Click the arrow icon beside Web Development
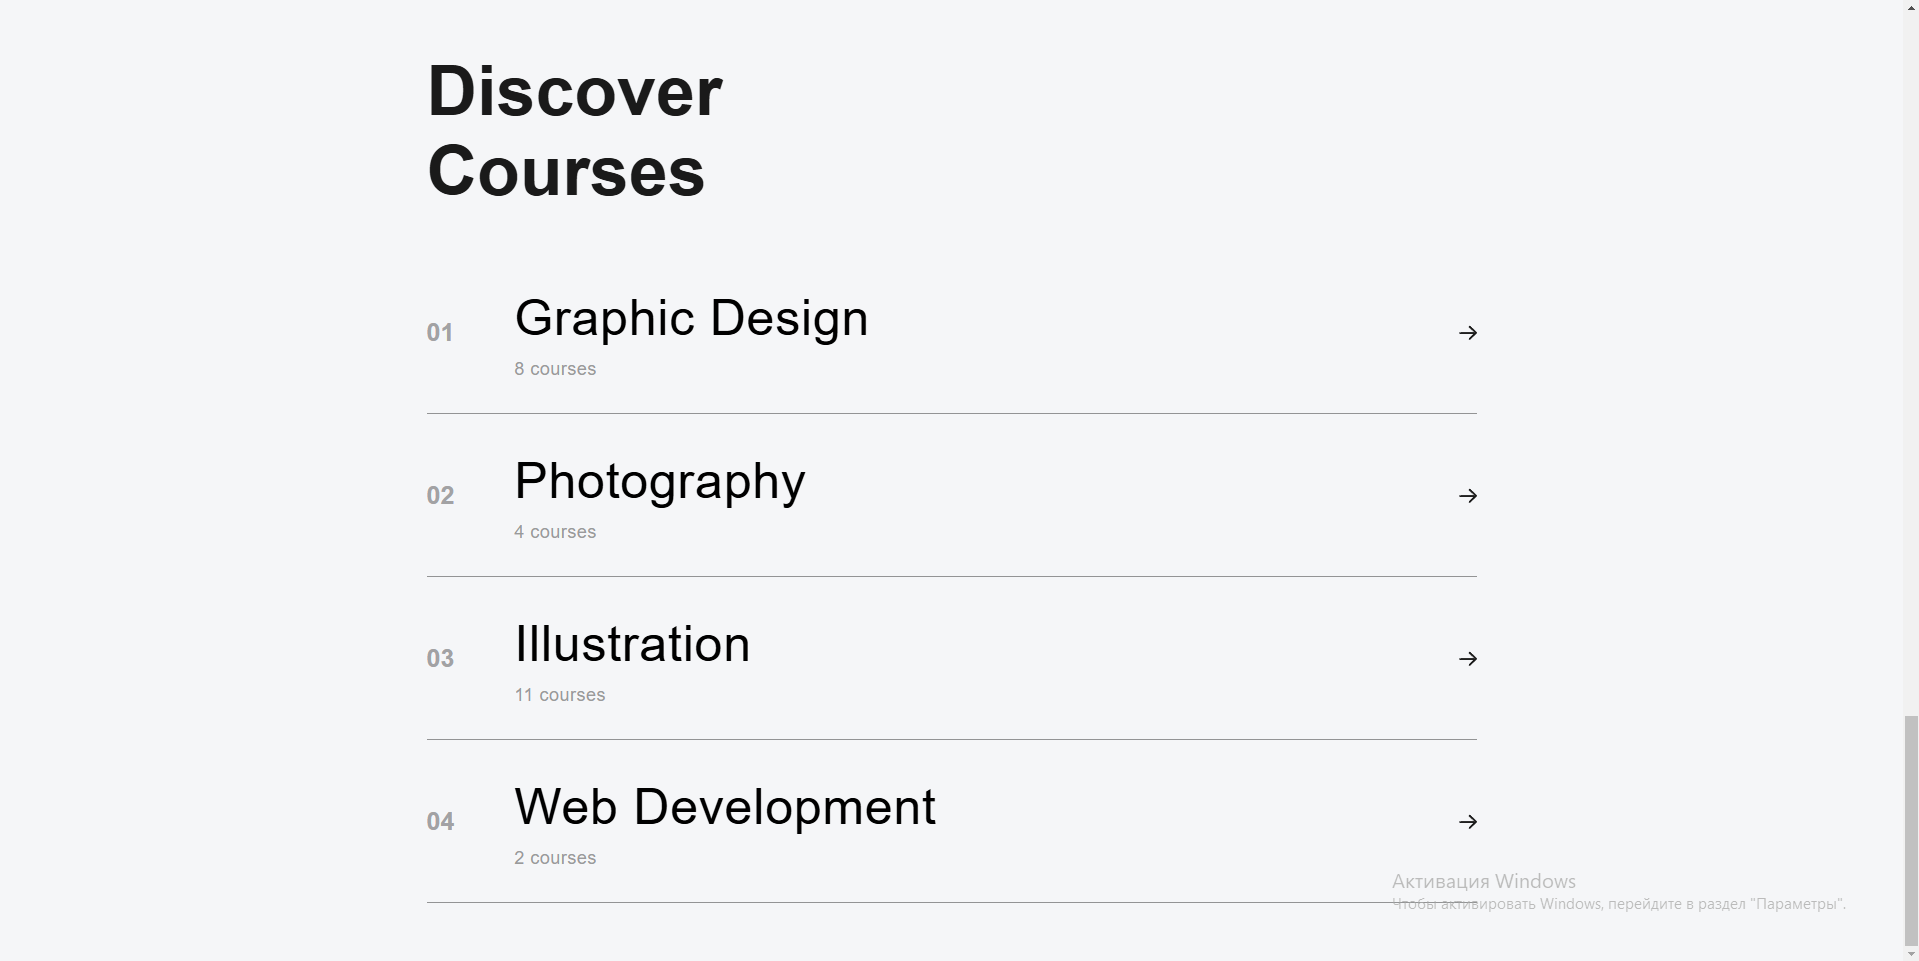This screenshot has height=961, width=1919. pyautogui.click(x=1468, y=822)
